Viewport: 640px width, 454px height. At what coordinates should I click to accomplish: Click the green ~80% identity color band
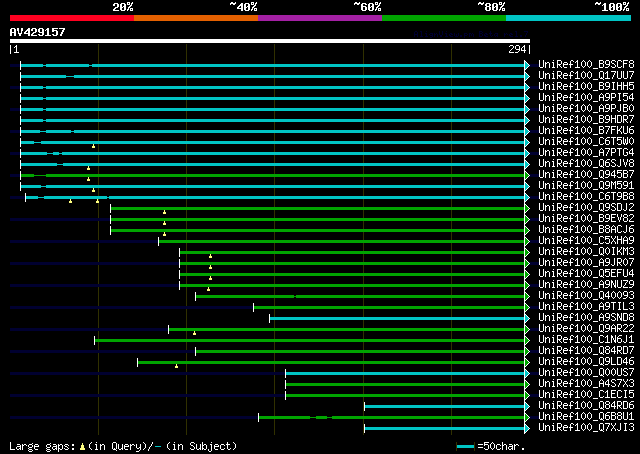coord(444,18)
